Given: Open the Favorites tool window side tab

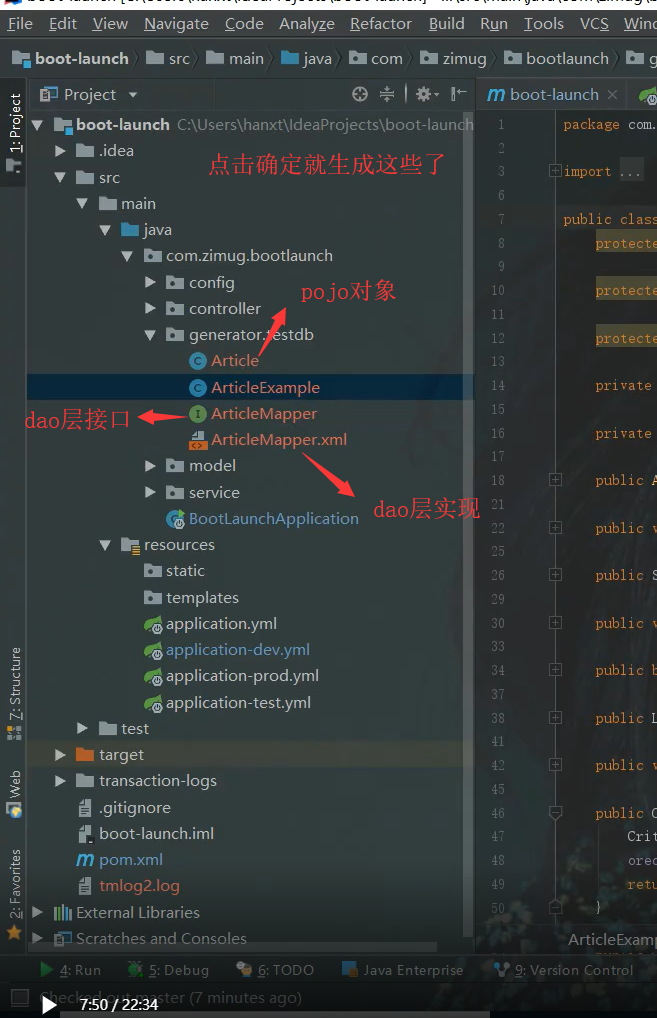Looking at the screenshot, I should [x=14, y=894].
